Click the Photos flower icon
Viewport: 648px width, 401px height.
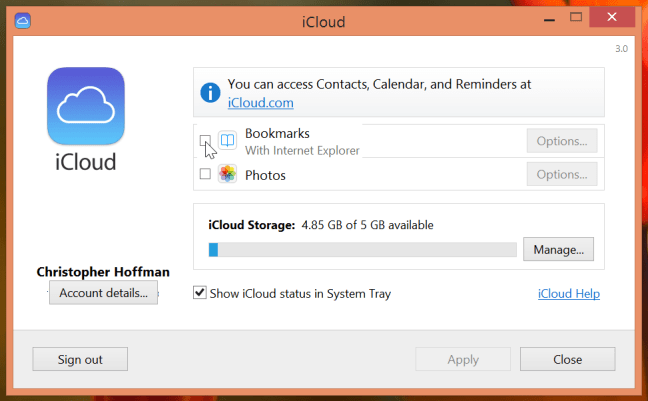point(227,175)
